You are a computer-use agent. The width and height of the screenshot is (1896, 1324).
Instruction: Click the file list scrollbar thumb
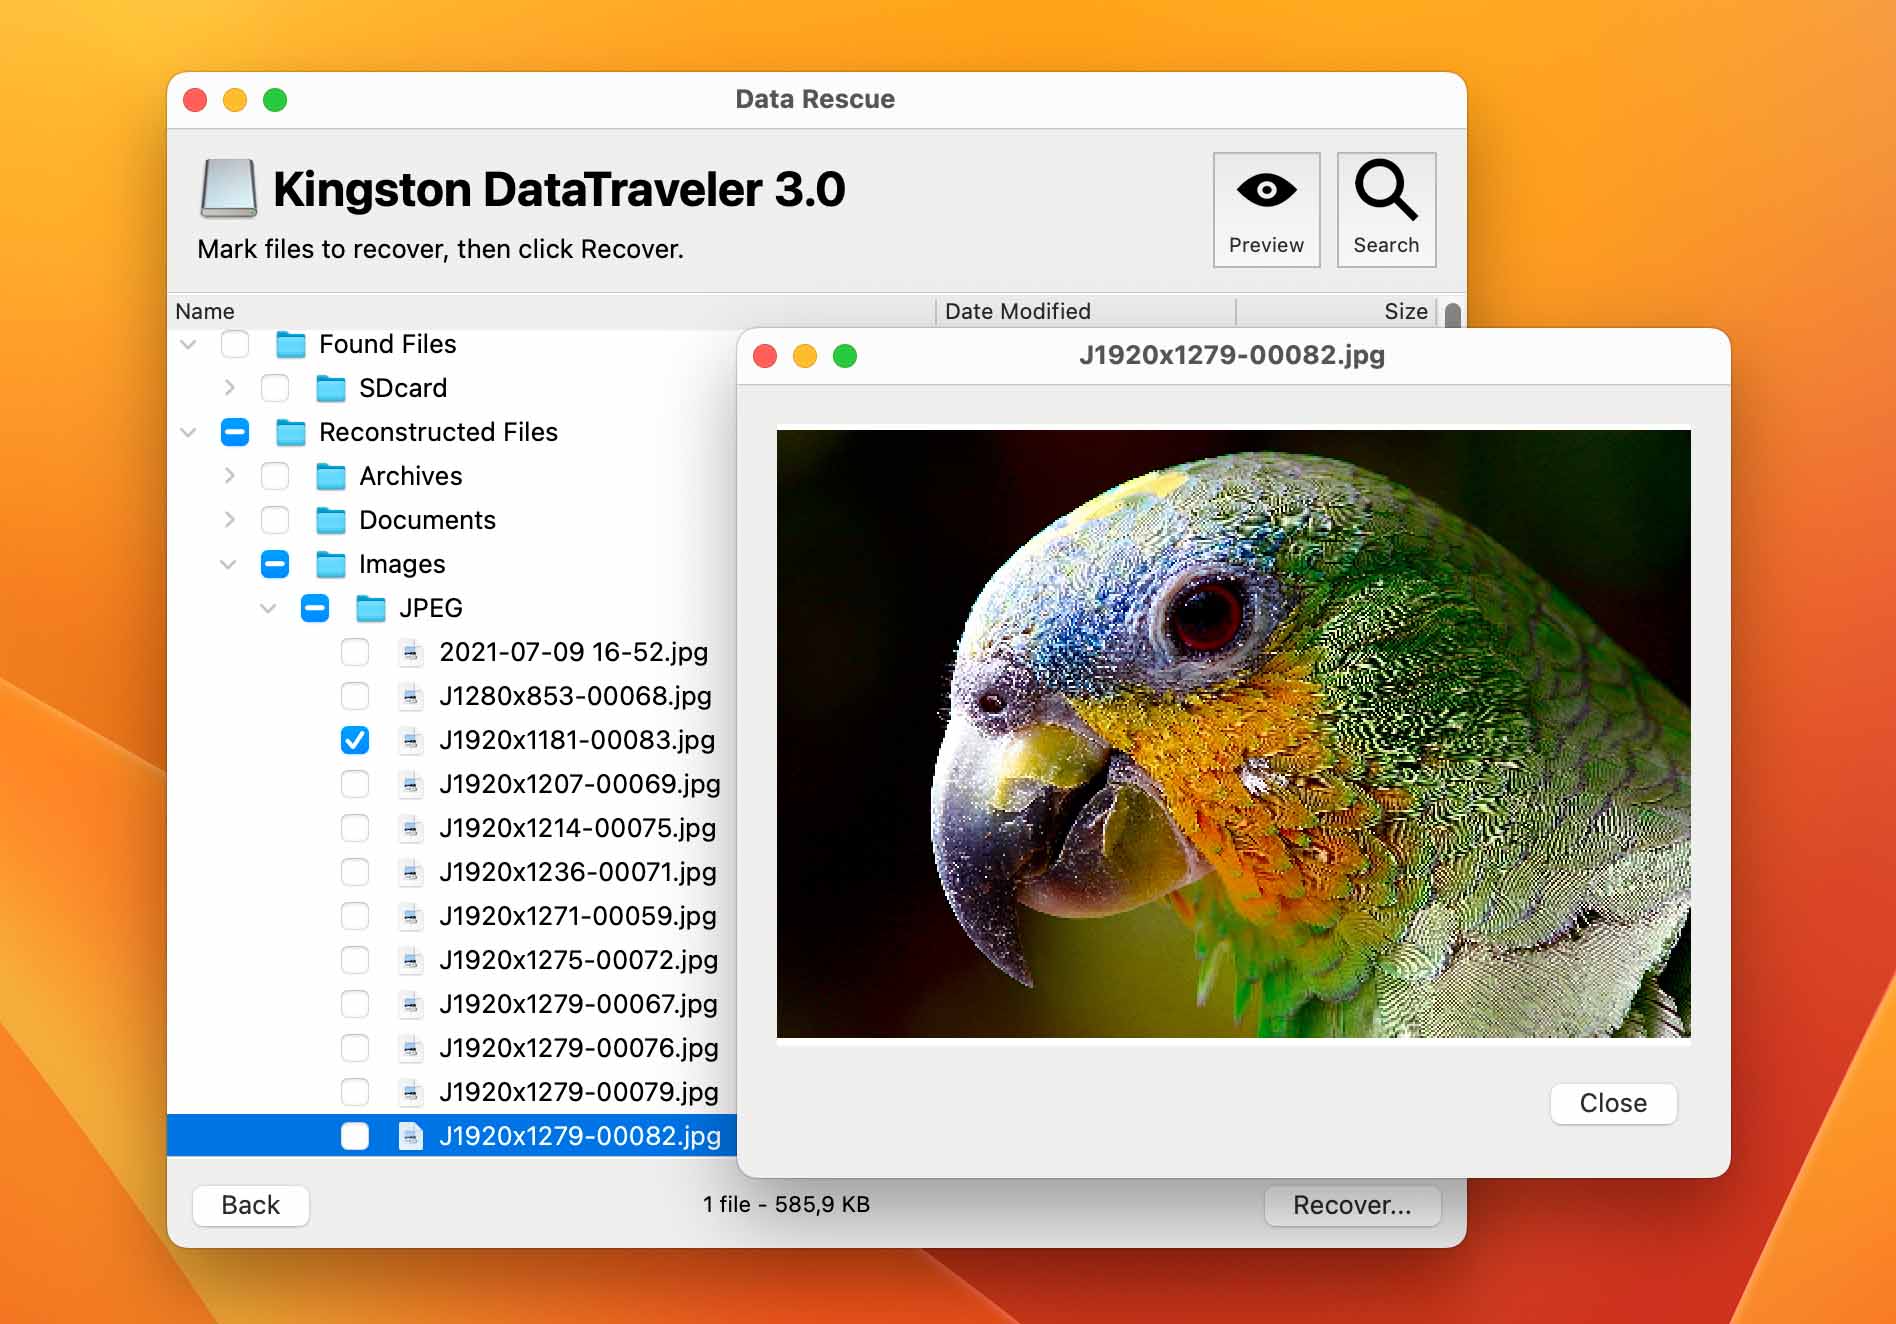tap(1453, 315)
